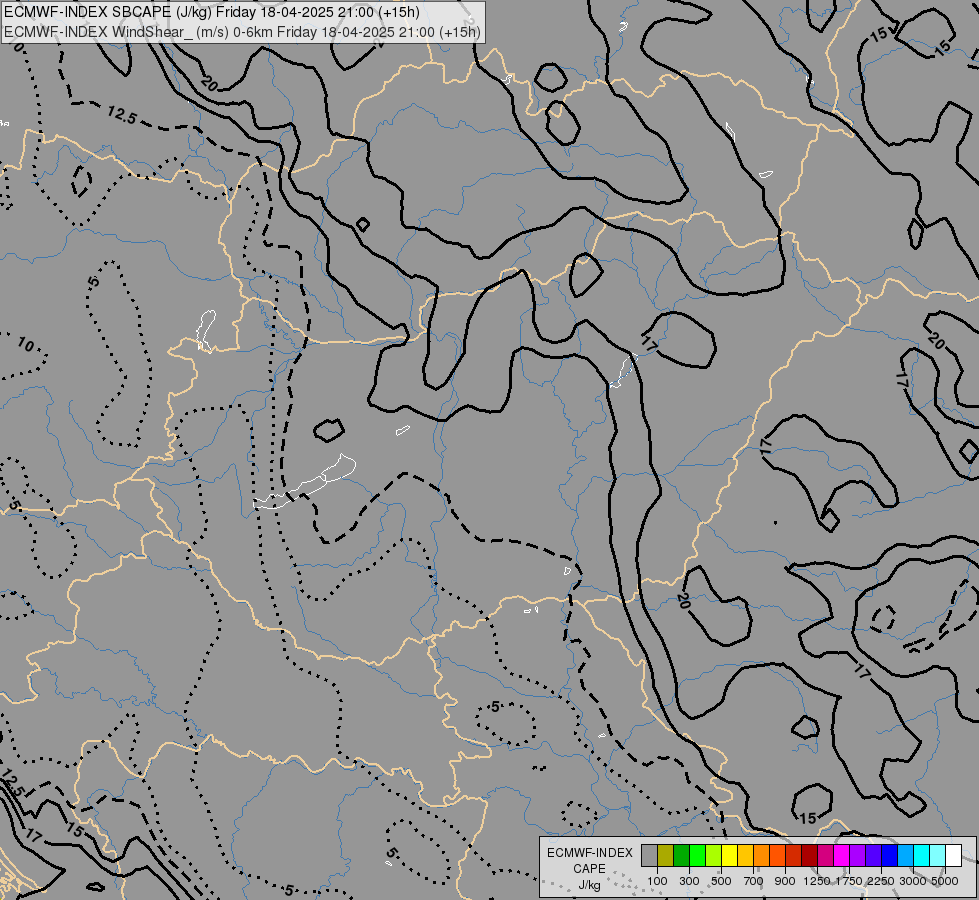
Task: Click the "10" dotted contour label on the map
Action: tap(26, 344)
